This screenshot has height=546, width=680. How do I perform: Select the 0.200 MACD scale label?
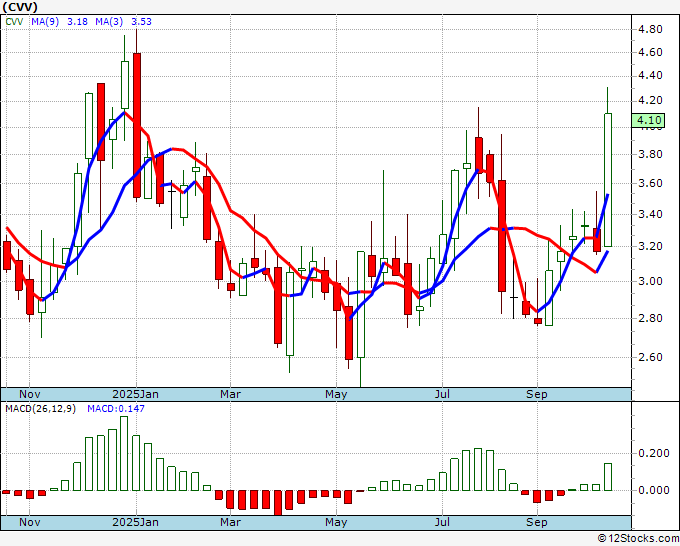[x=652, y=453]
